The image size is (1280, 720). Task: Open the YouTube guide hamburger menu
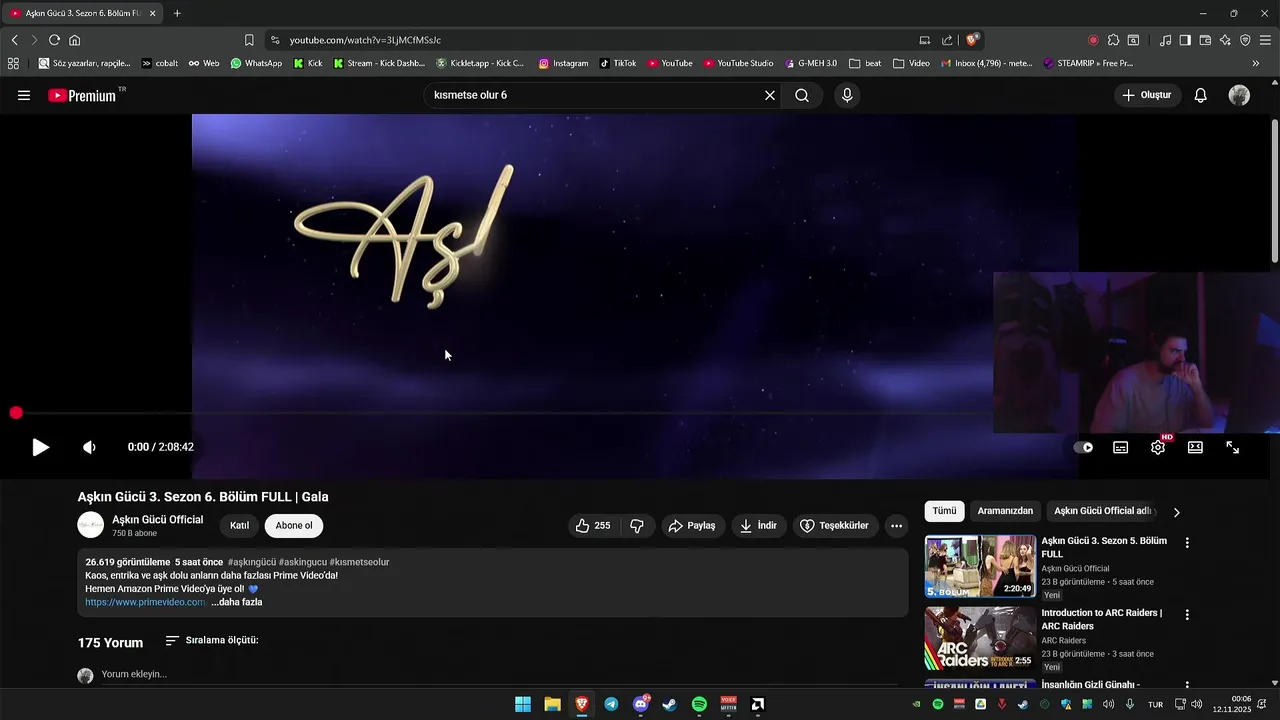coord(24,95)
